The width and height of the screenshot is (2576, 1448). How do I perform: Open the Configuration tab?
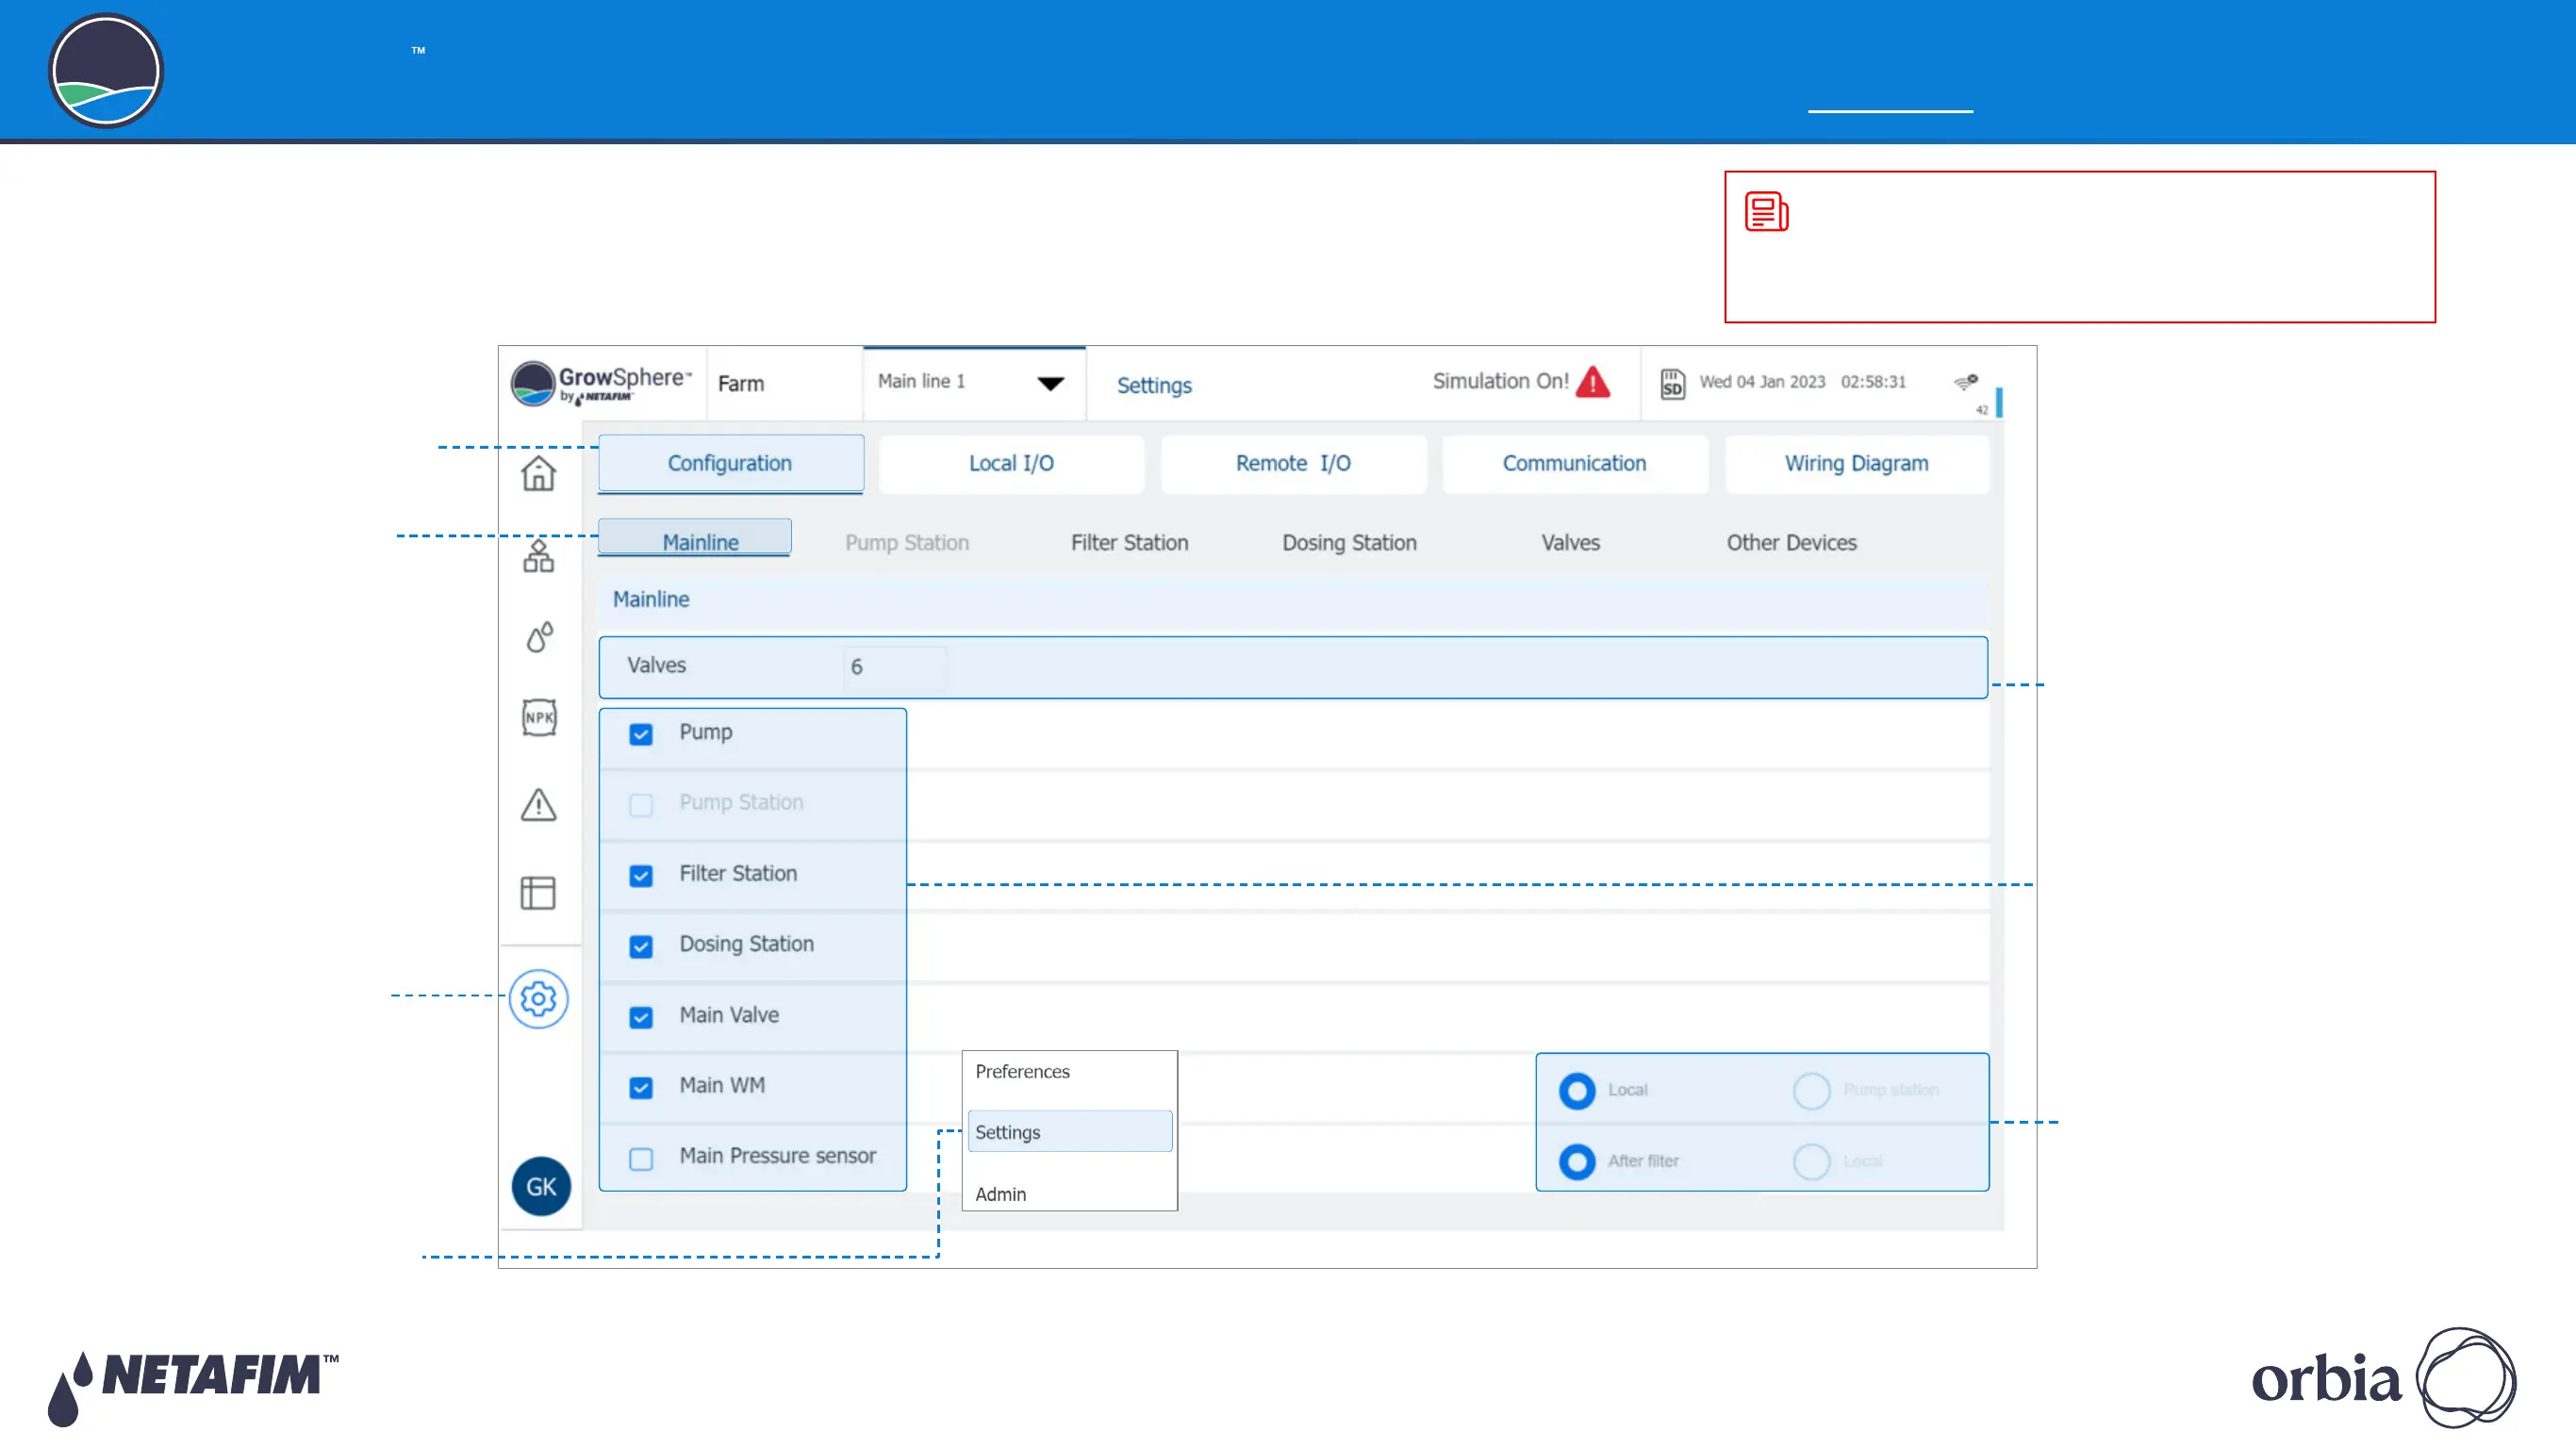pyautogui.click(x=730, y=464)
